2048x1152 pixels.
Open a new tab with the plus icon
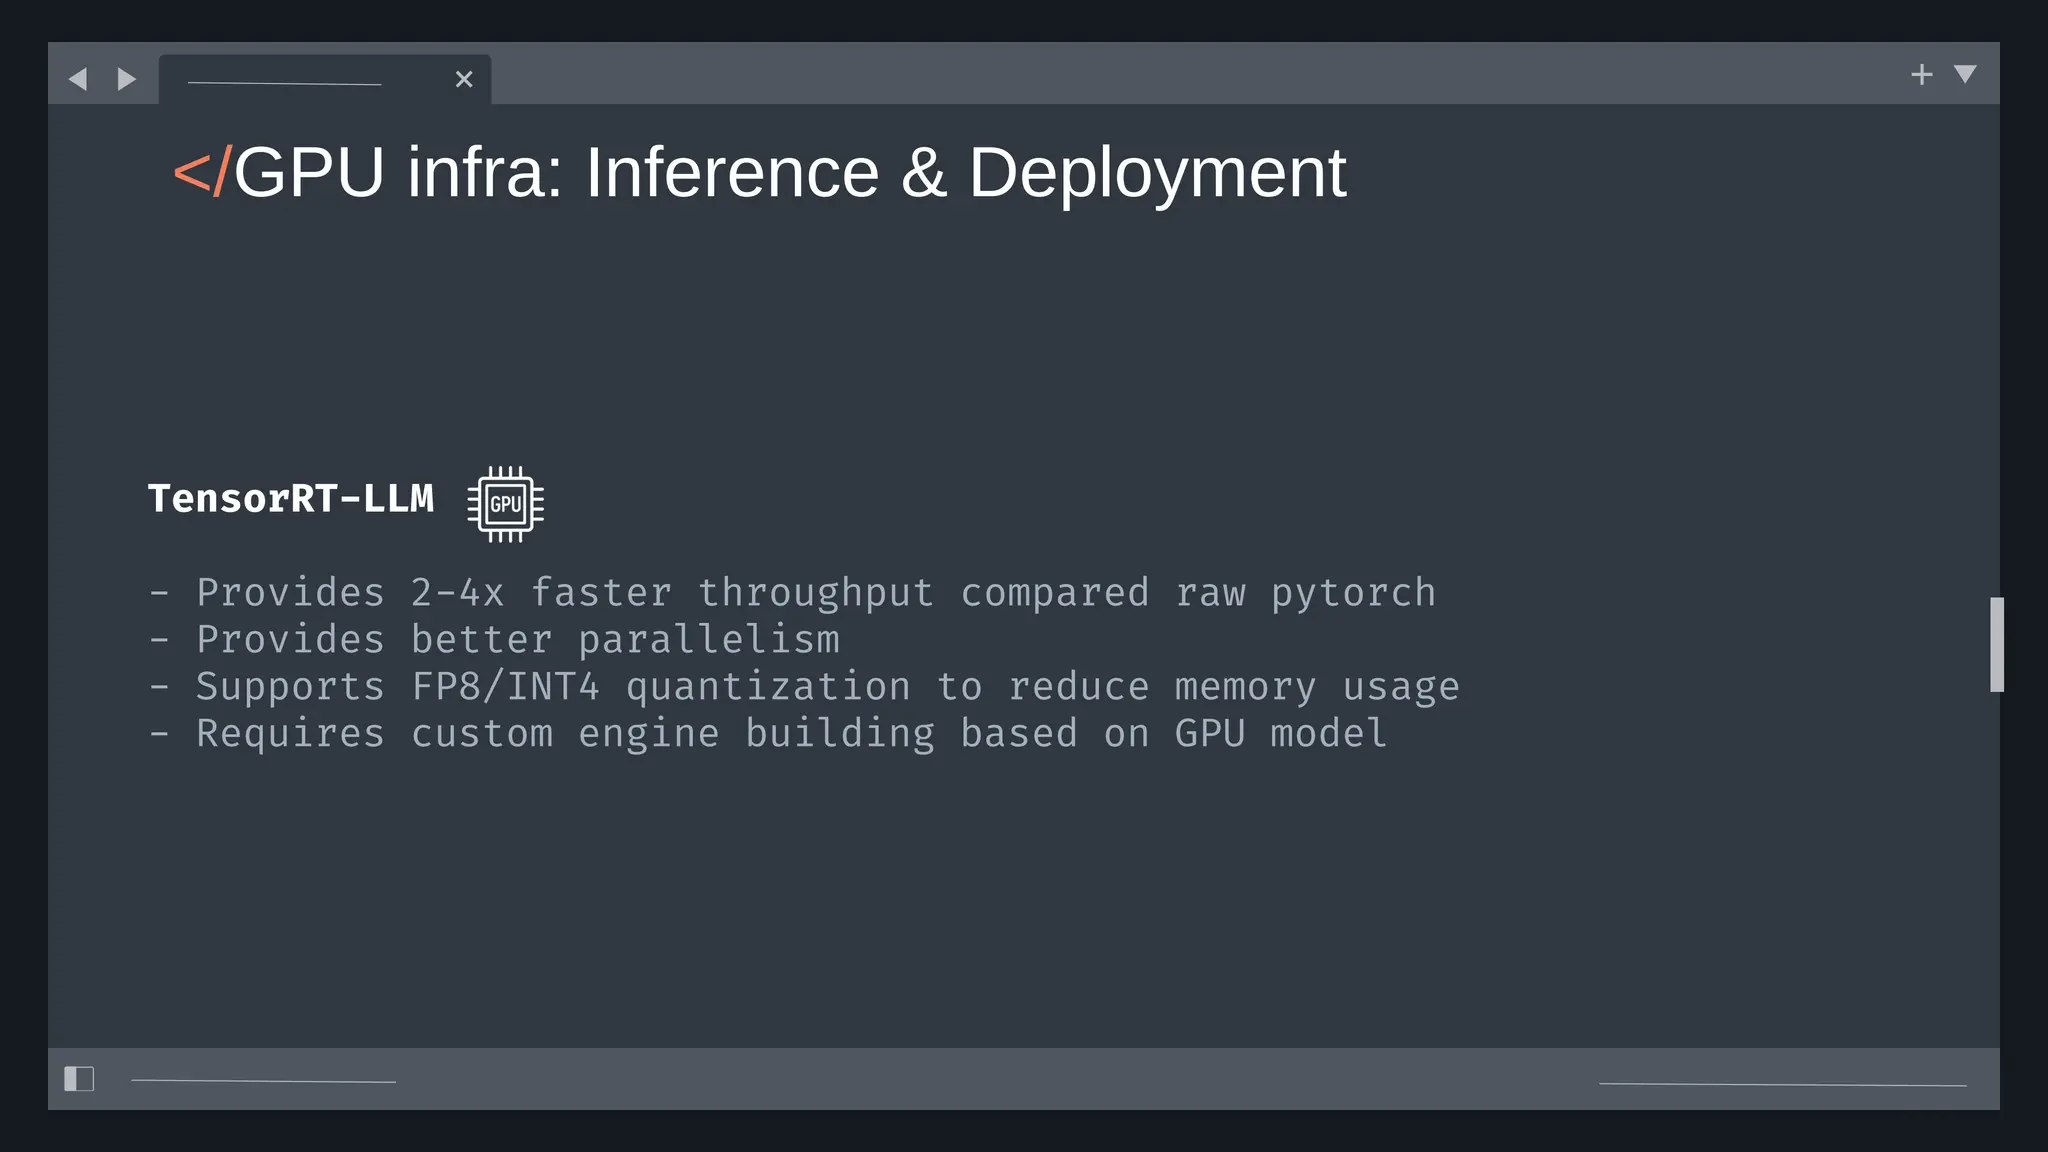click(1921, 75)
